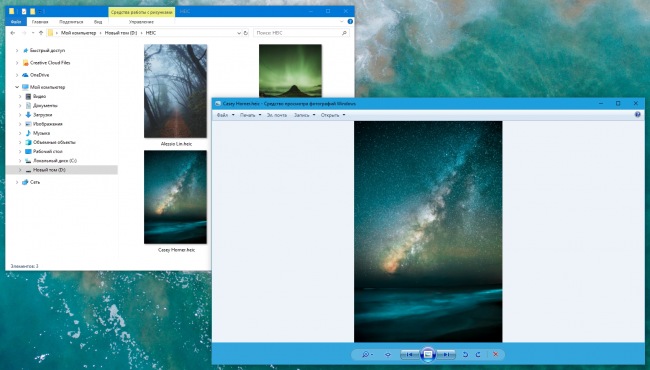Viewport: 650px width, 370px height.
Task: Go to next photo in Photo Viewer
Action: tap(446, 355)
